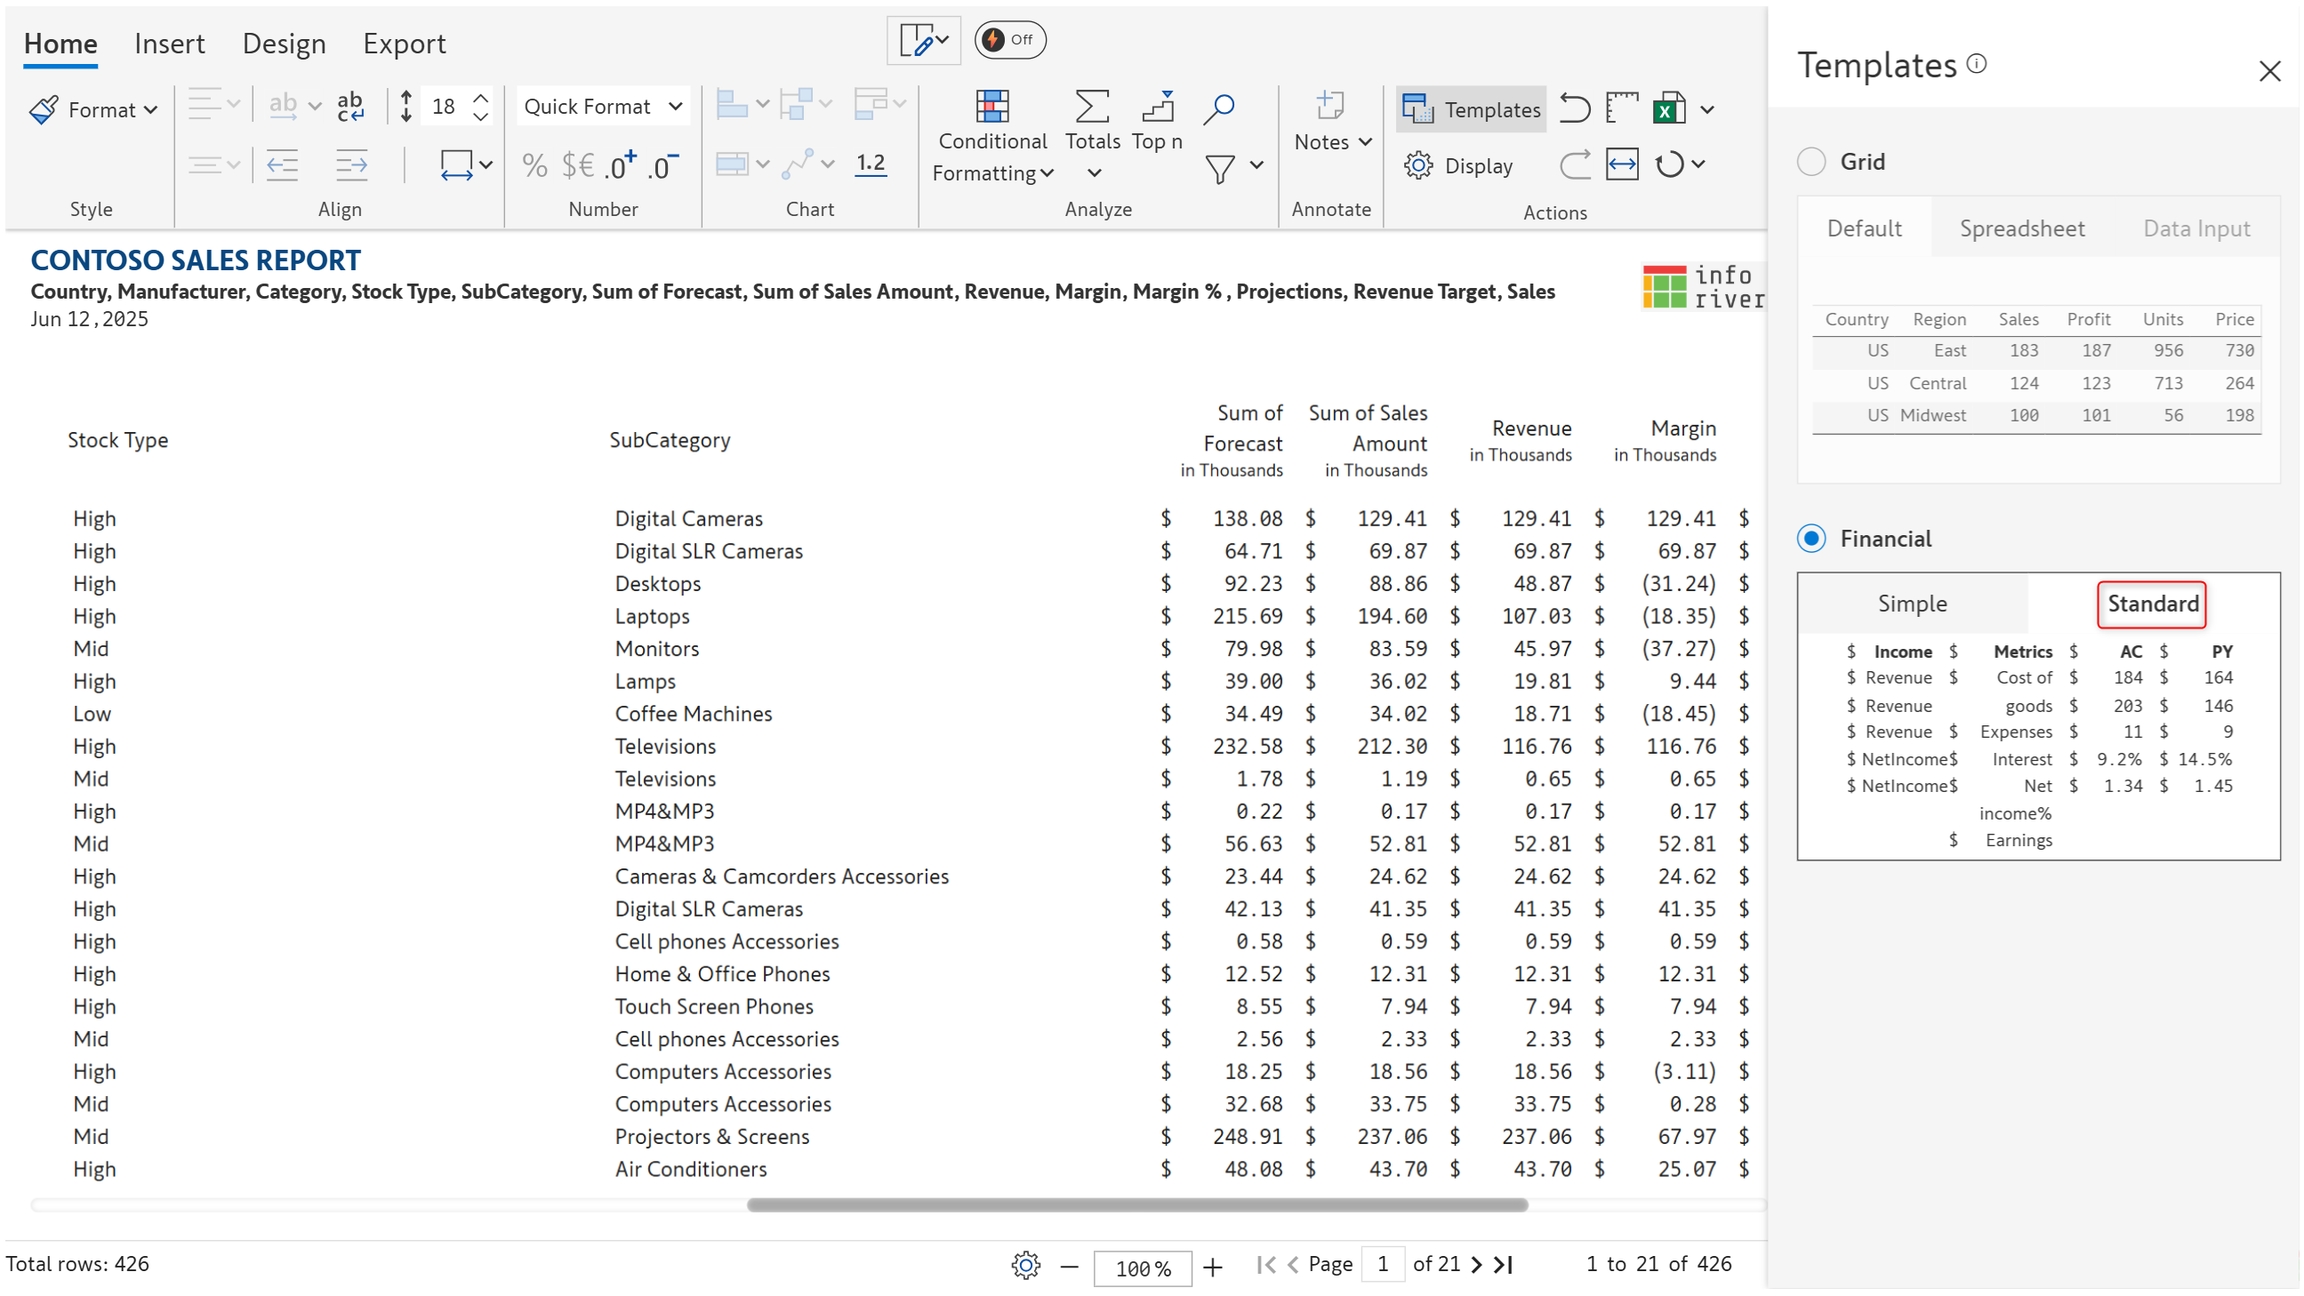
Task: Click the go to last page icon
Action: tap(1504, 1265)
